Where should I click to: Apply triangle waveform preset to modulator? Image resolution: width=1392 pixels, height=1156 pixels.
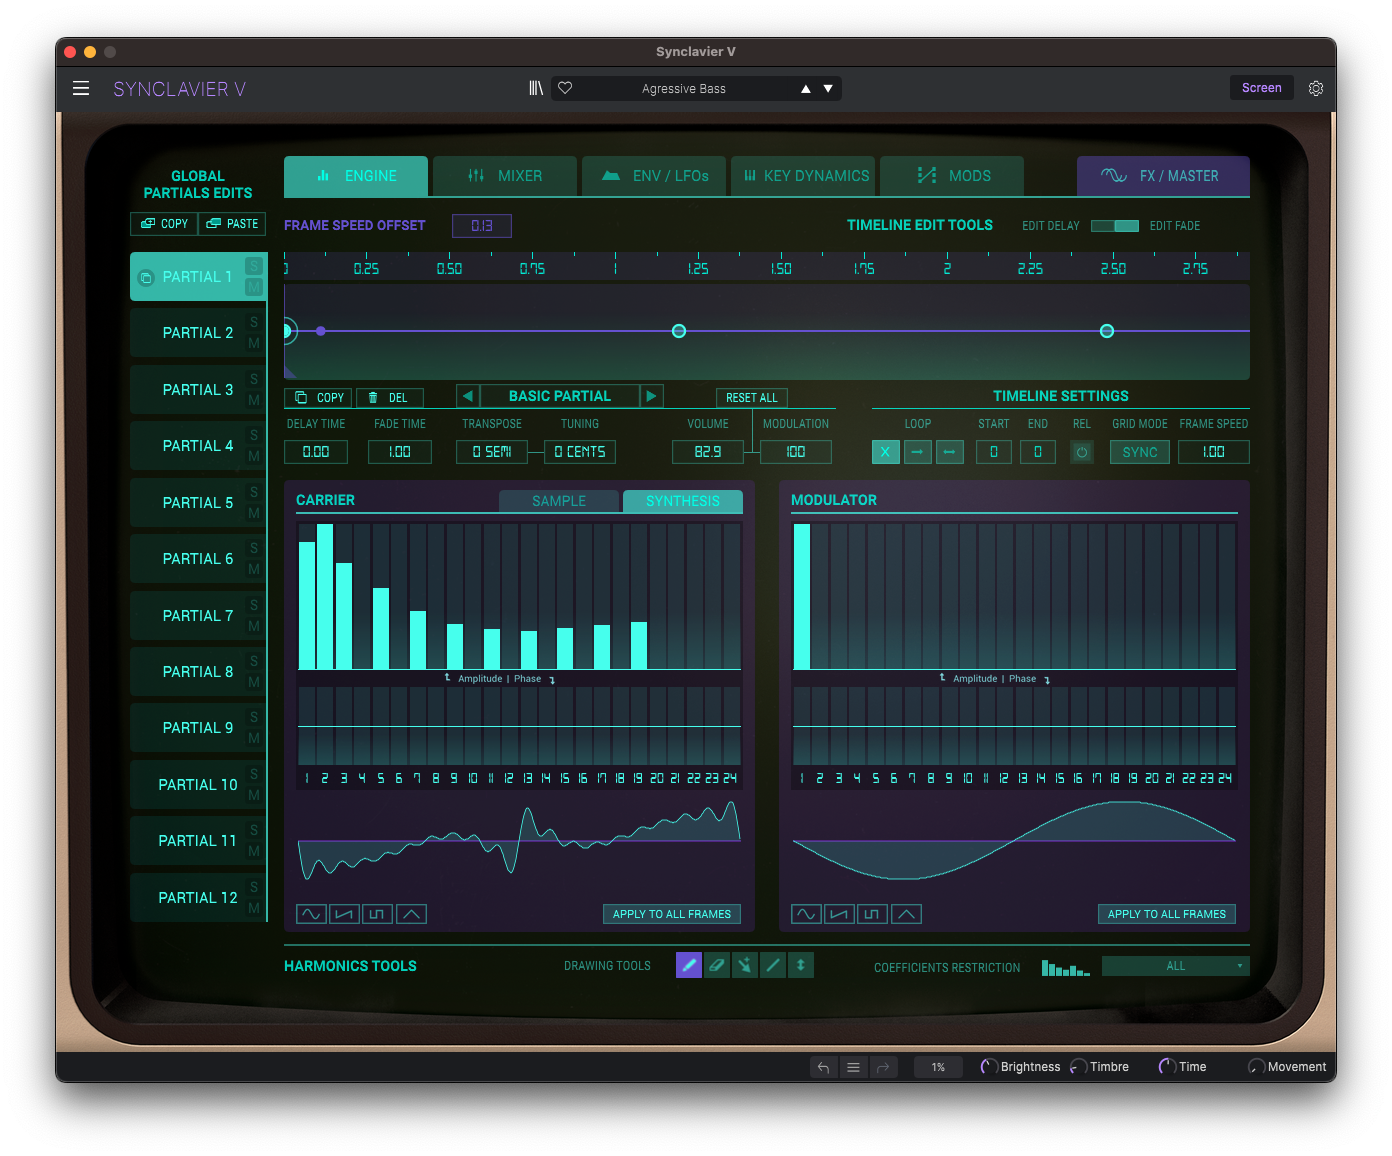tap(906, 914)
